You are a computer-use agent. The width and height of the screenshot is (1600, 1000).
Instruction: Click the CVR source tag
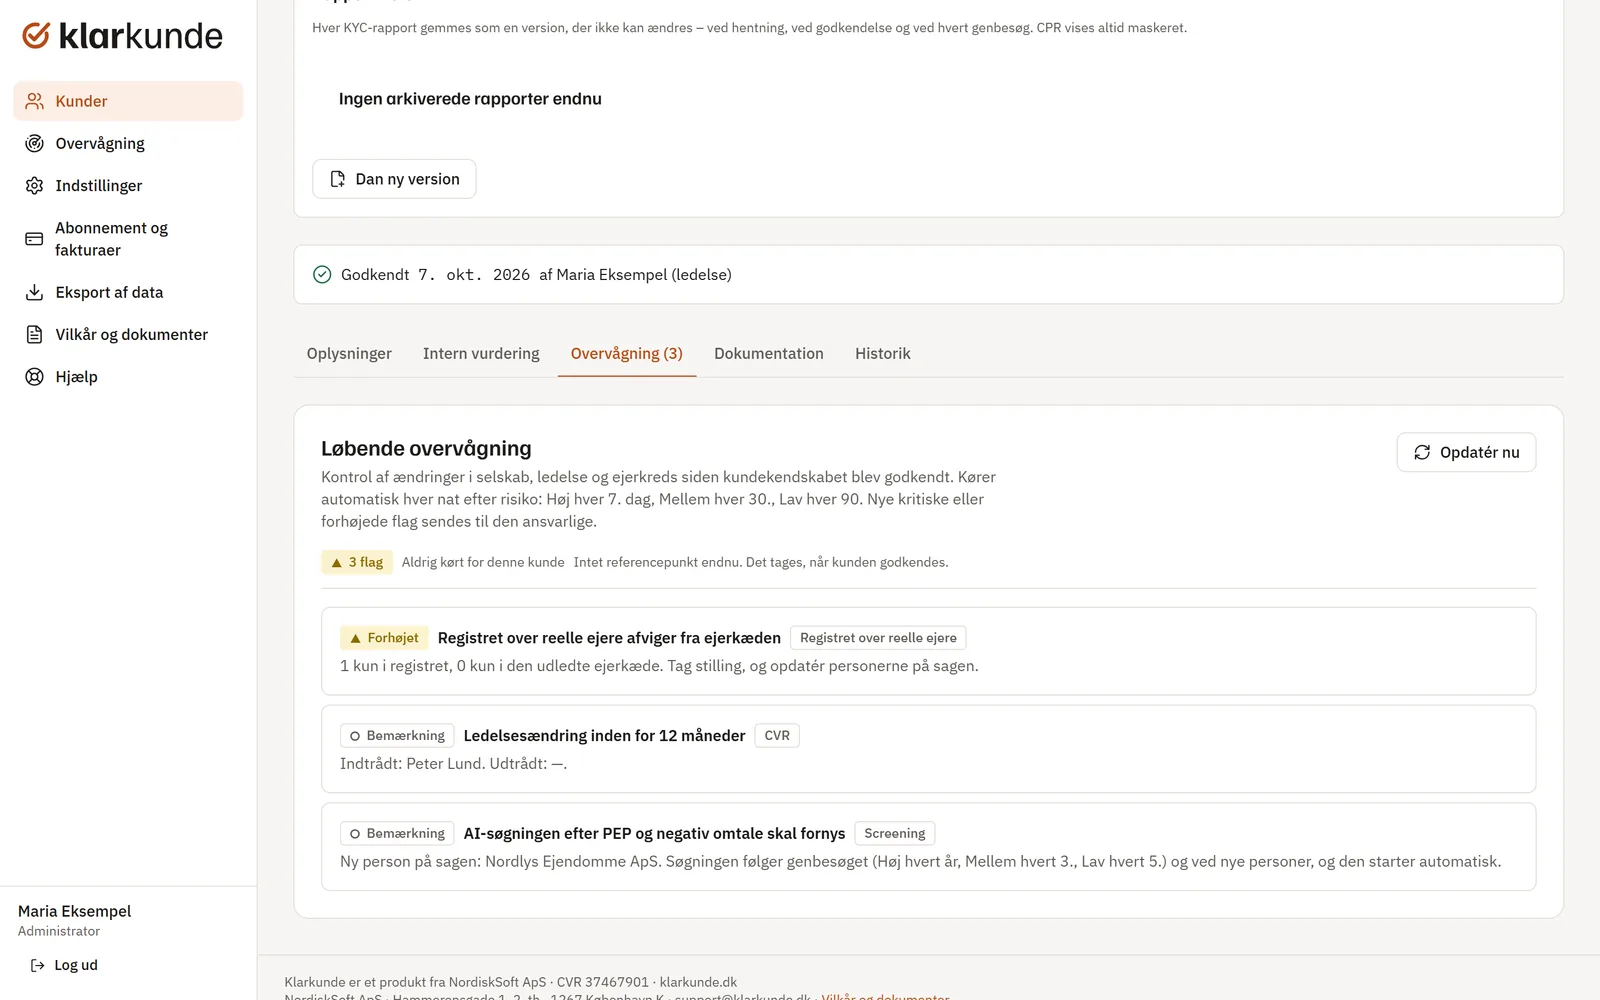tap(777, 736)
